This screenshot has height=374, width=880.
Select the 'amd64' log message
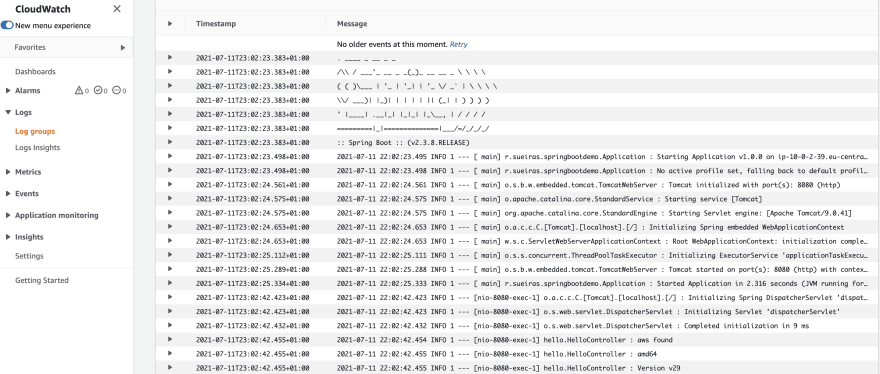coord(497,354)
